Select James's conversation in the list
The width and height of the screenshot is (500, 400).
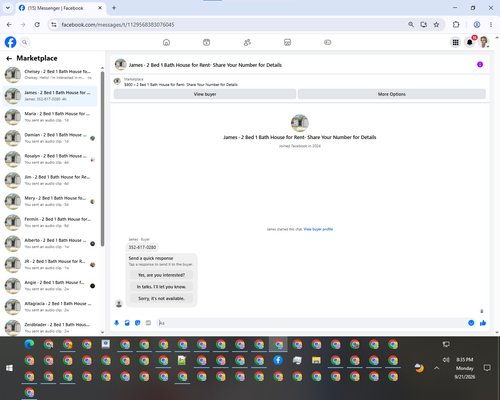point(50,96)
